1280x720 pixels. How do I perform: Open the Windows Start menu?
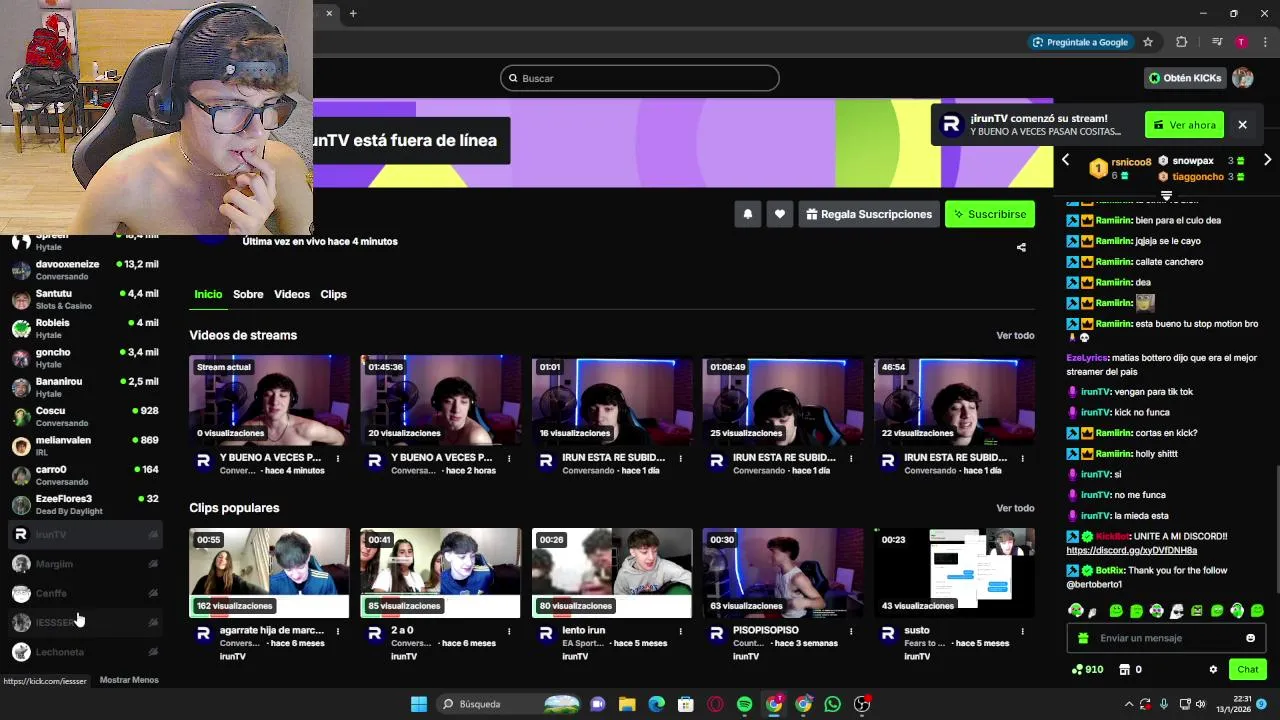(419, 704)
